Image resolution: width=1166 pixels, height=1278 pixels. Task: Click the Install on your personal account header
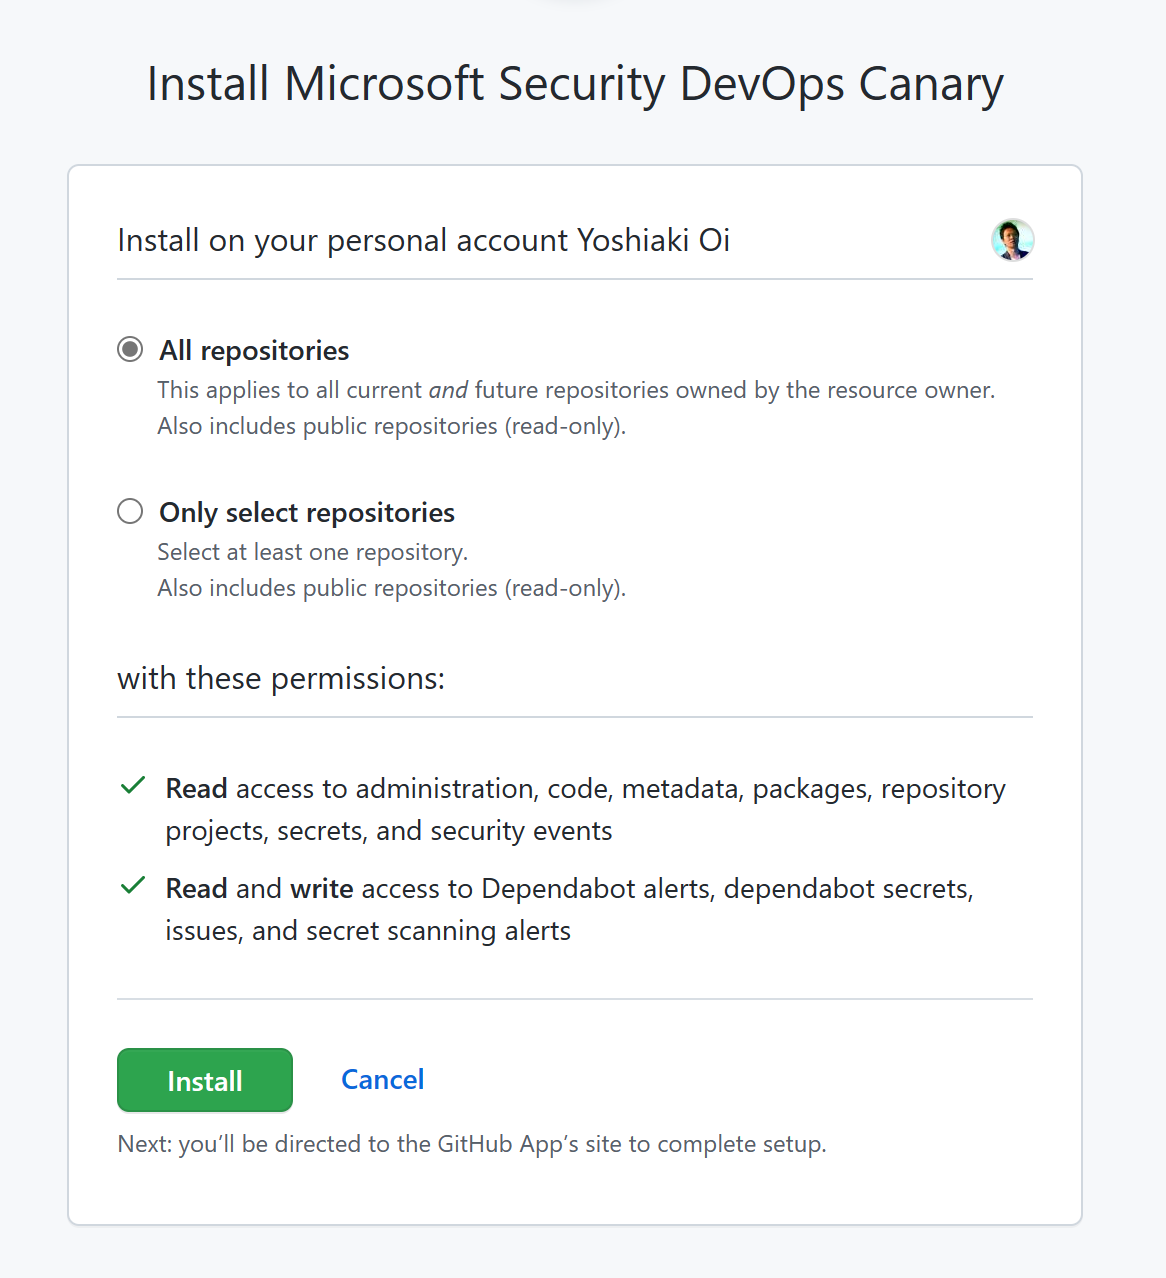pos(423,240)
